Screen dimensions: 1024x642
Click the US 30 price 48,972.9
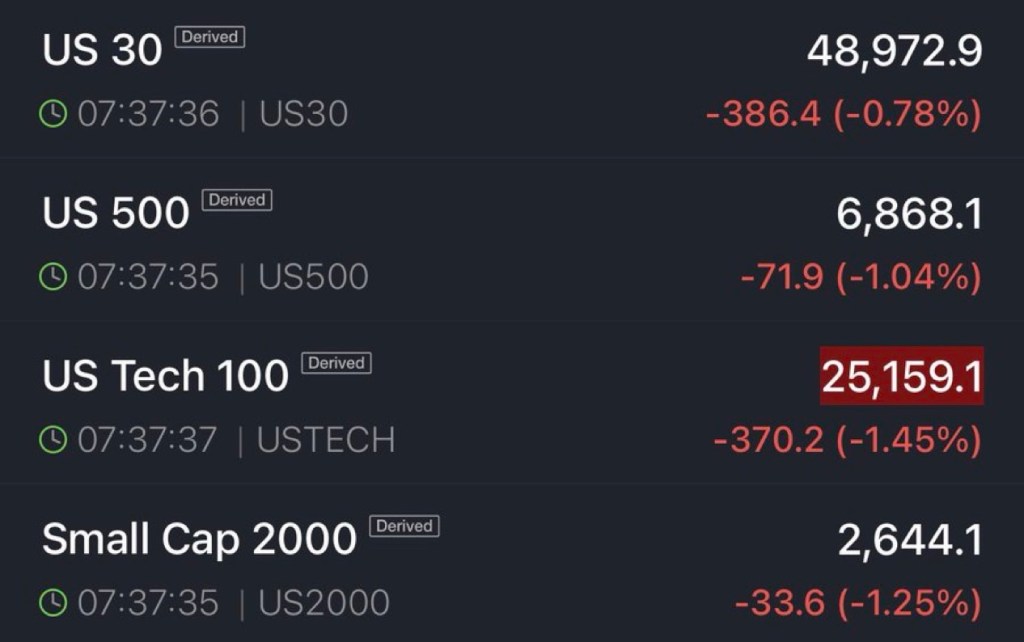(894, 51)
